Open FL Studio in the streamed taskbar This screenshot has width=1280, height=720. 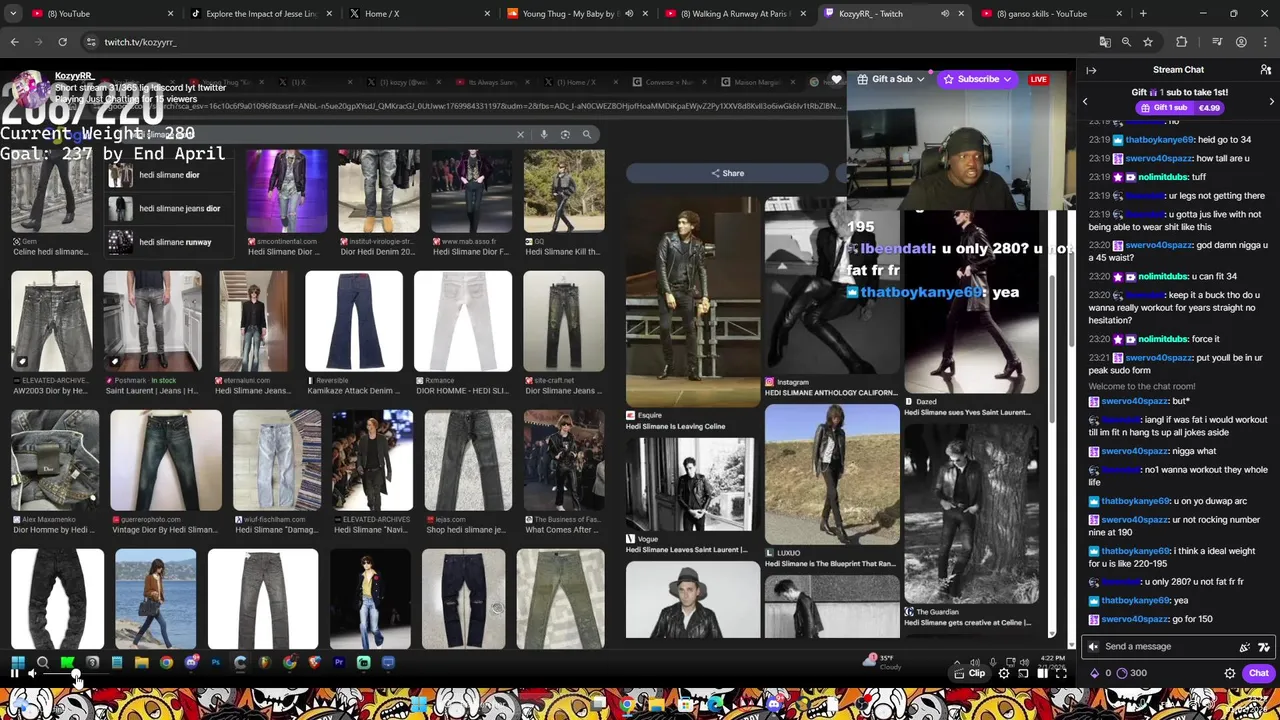(x=265, y=662)
